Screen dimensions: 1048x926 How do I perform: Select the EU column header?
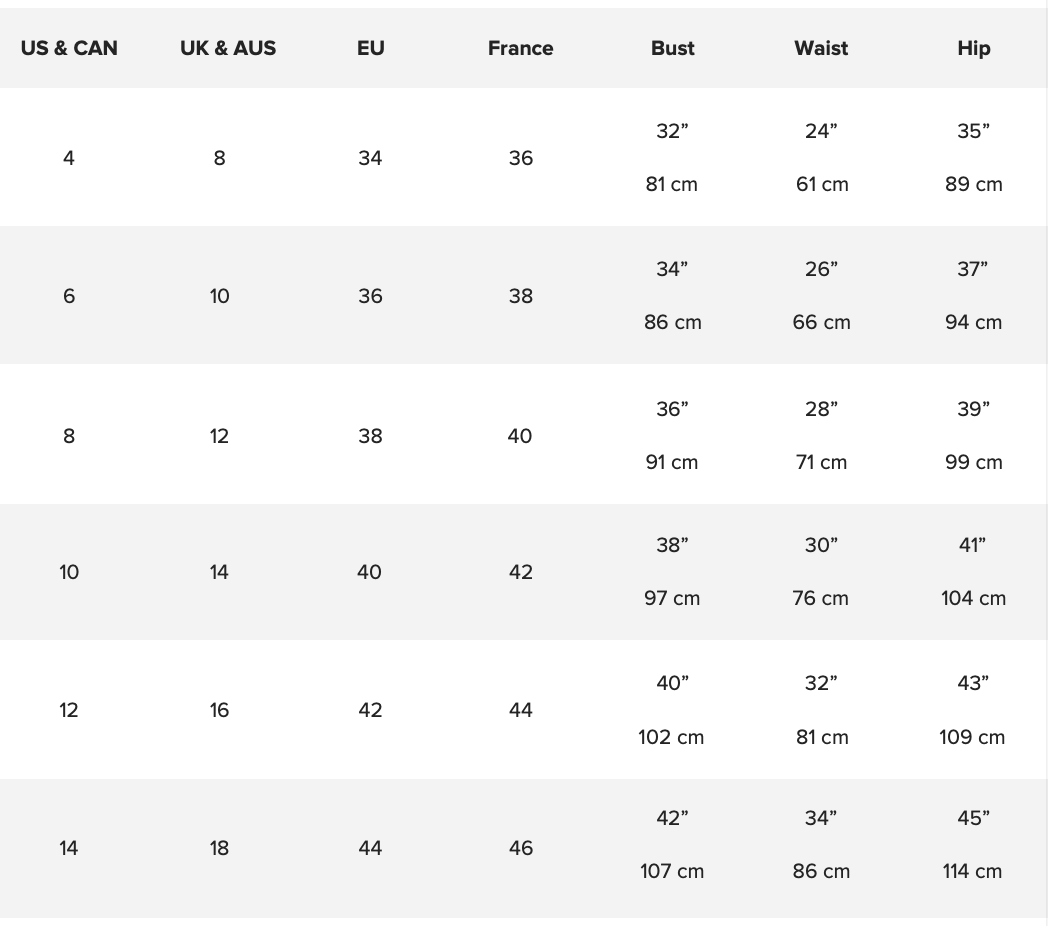click(x=370, y=48)
